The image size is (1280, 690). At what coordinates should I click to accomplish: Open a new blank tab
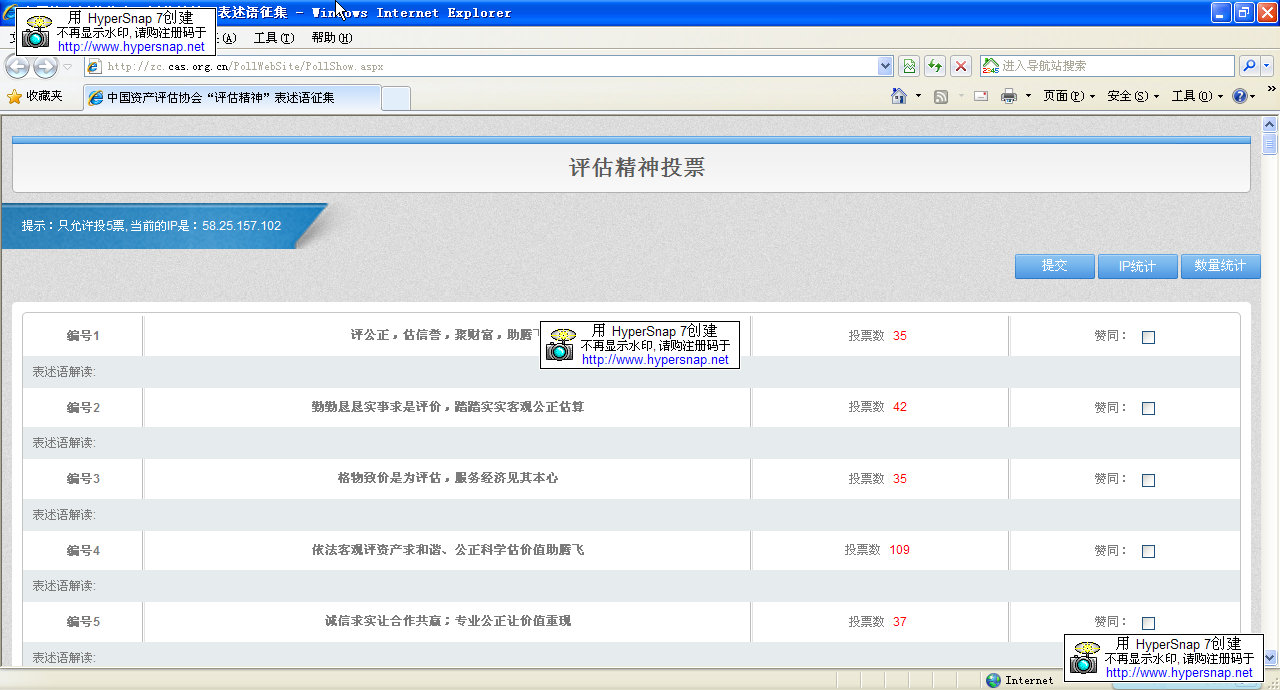tap(396, 98)
